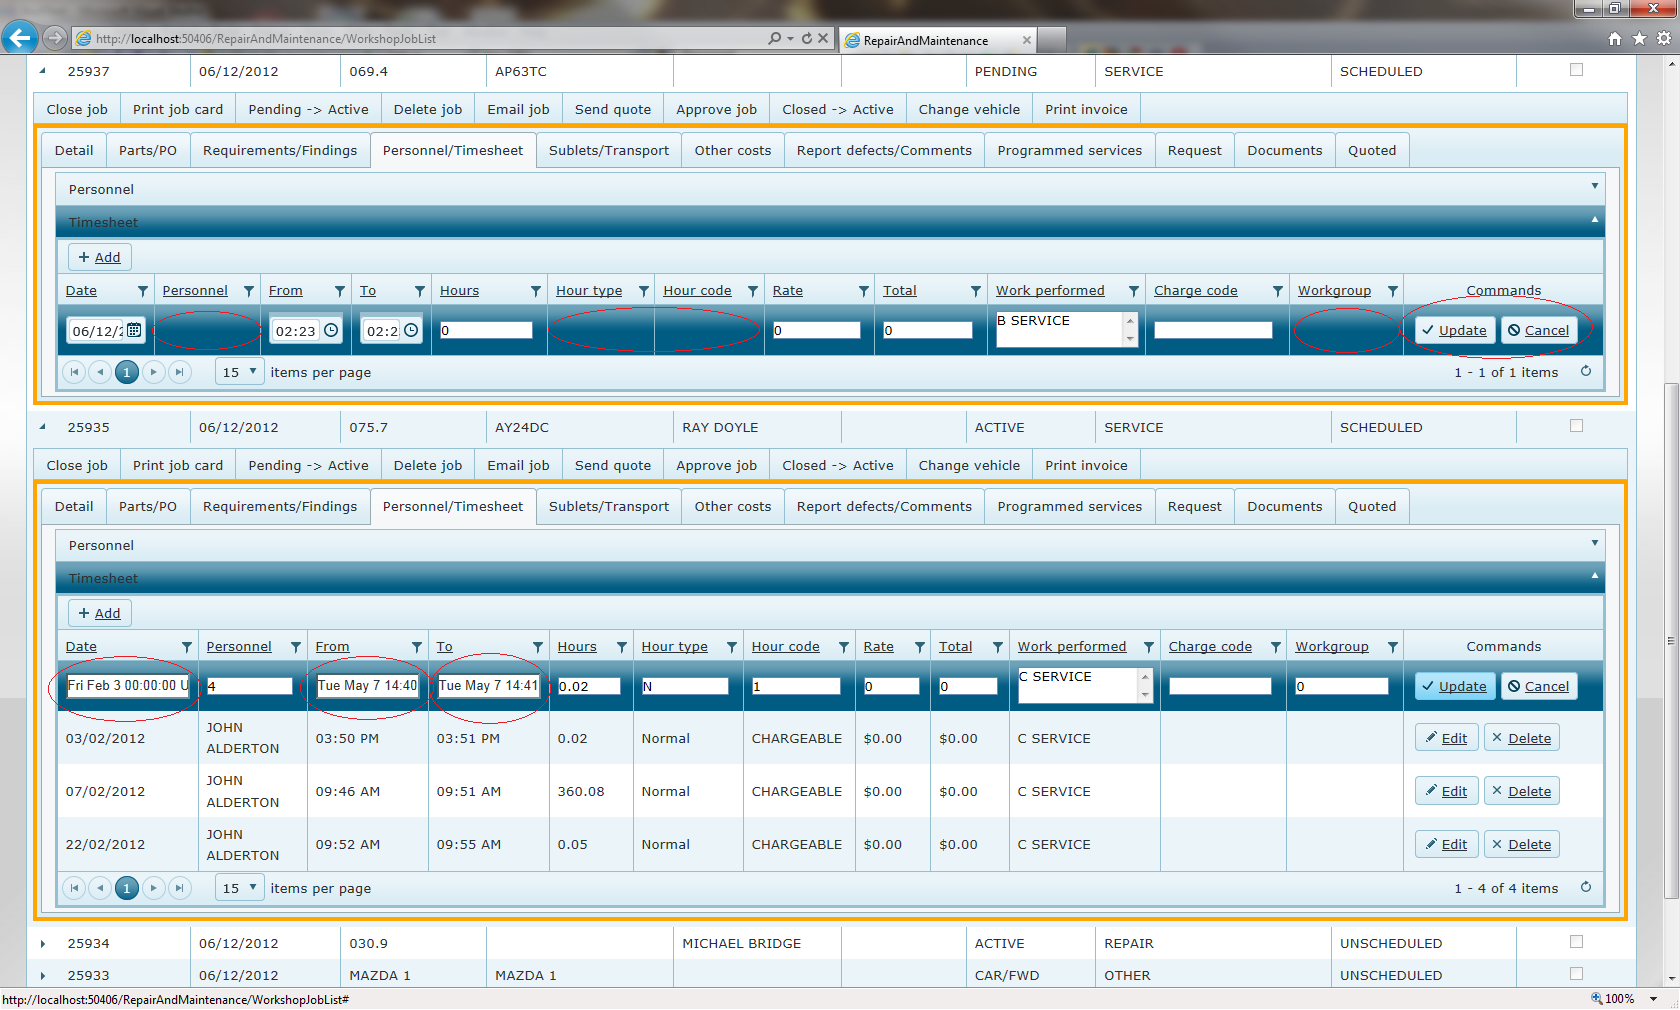The width and height of the screenshot is (1680, 1010).
Task: Collapse the Timesheet panel in job 25937
Action: pyautogui.click(x=1595, y=220)
